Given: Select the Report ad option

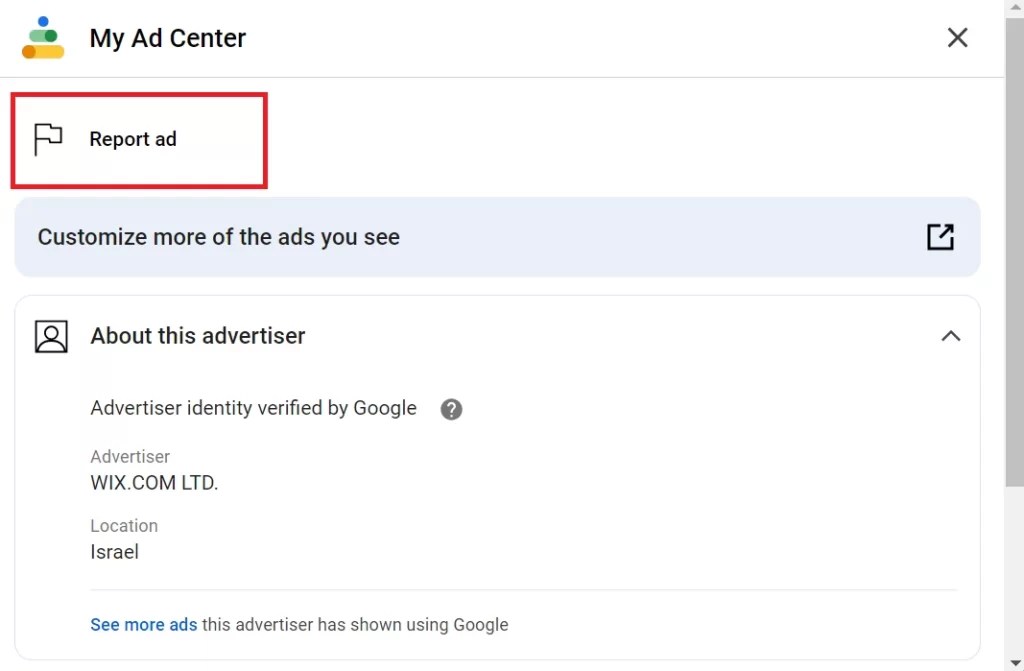Looking at the screenshot, I should [134, 139].
